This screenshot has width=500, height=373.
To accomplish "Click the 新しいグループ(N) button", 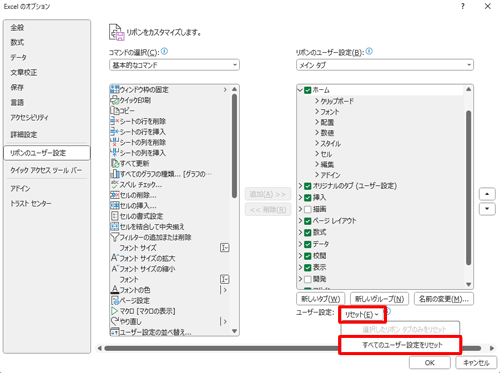I will (379, 299).
